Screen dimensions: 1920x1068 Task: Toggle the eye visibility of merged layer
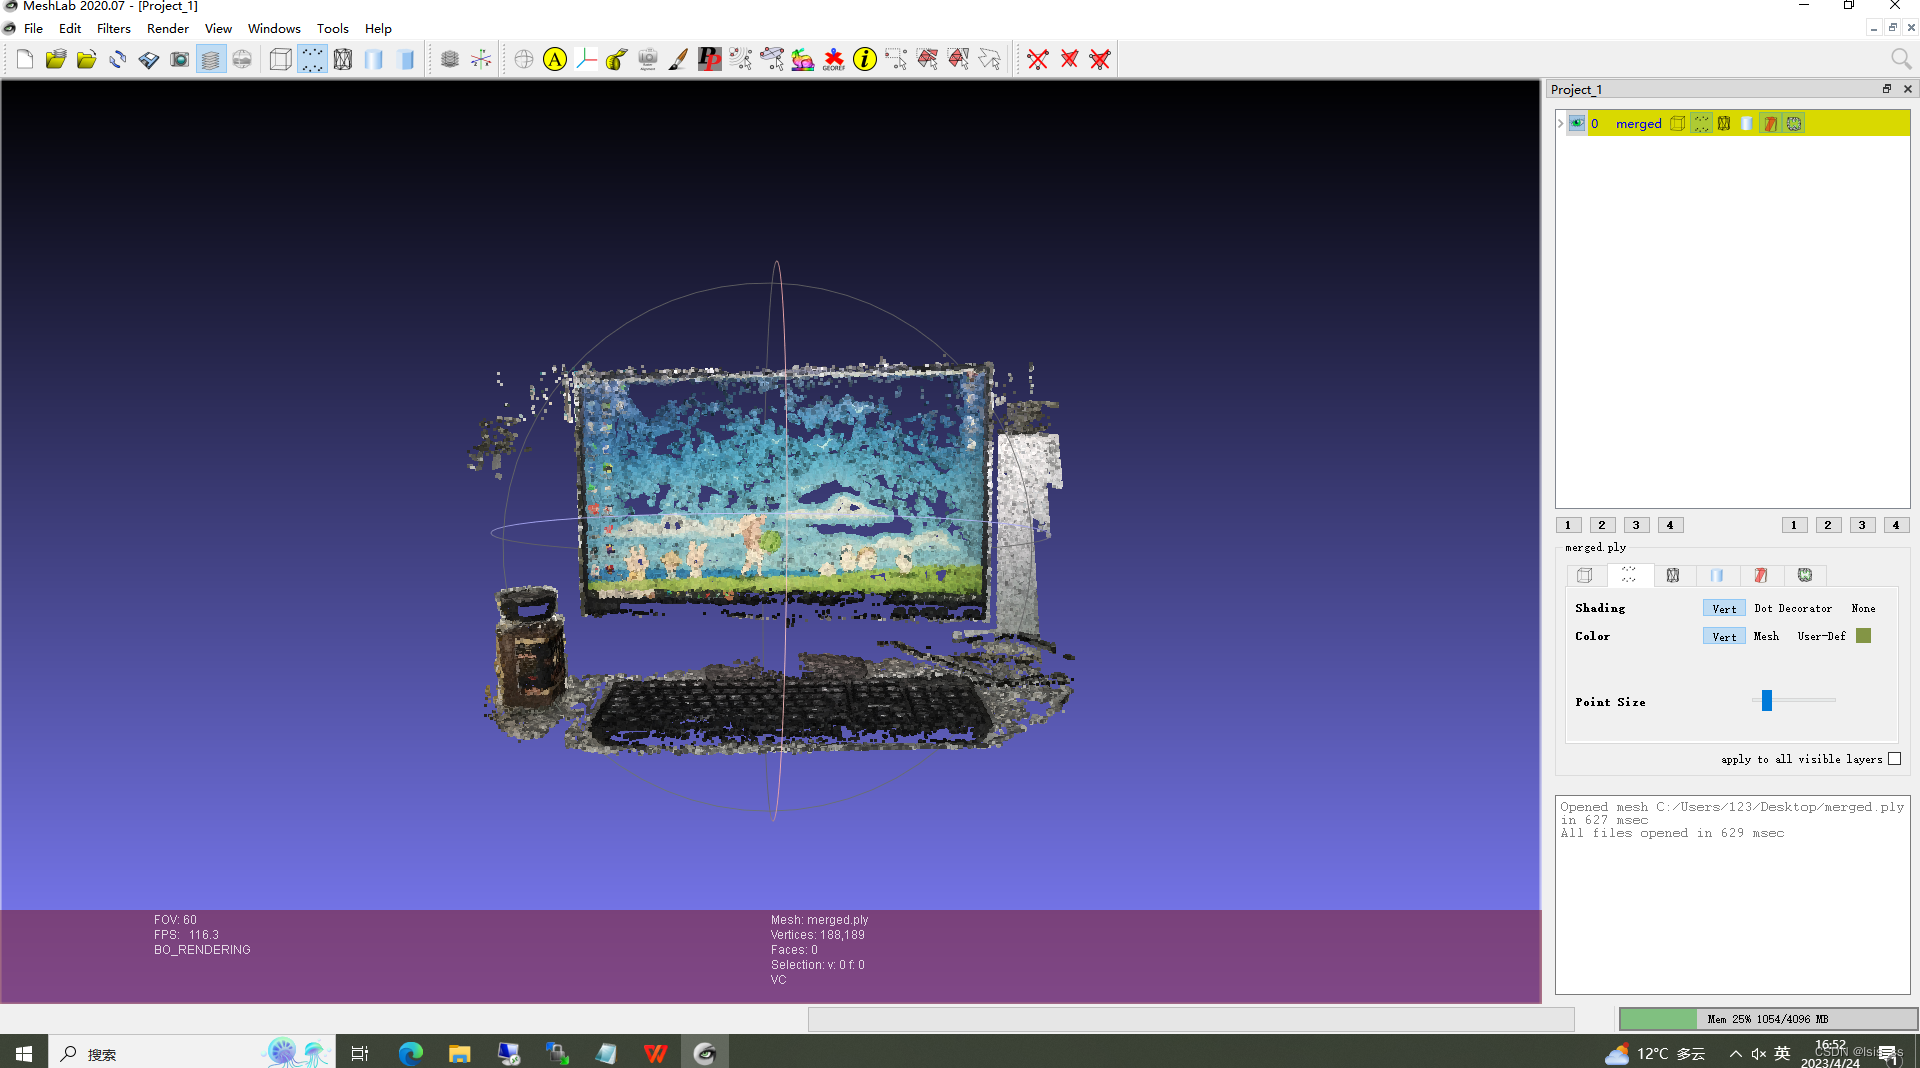1577,124
